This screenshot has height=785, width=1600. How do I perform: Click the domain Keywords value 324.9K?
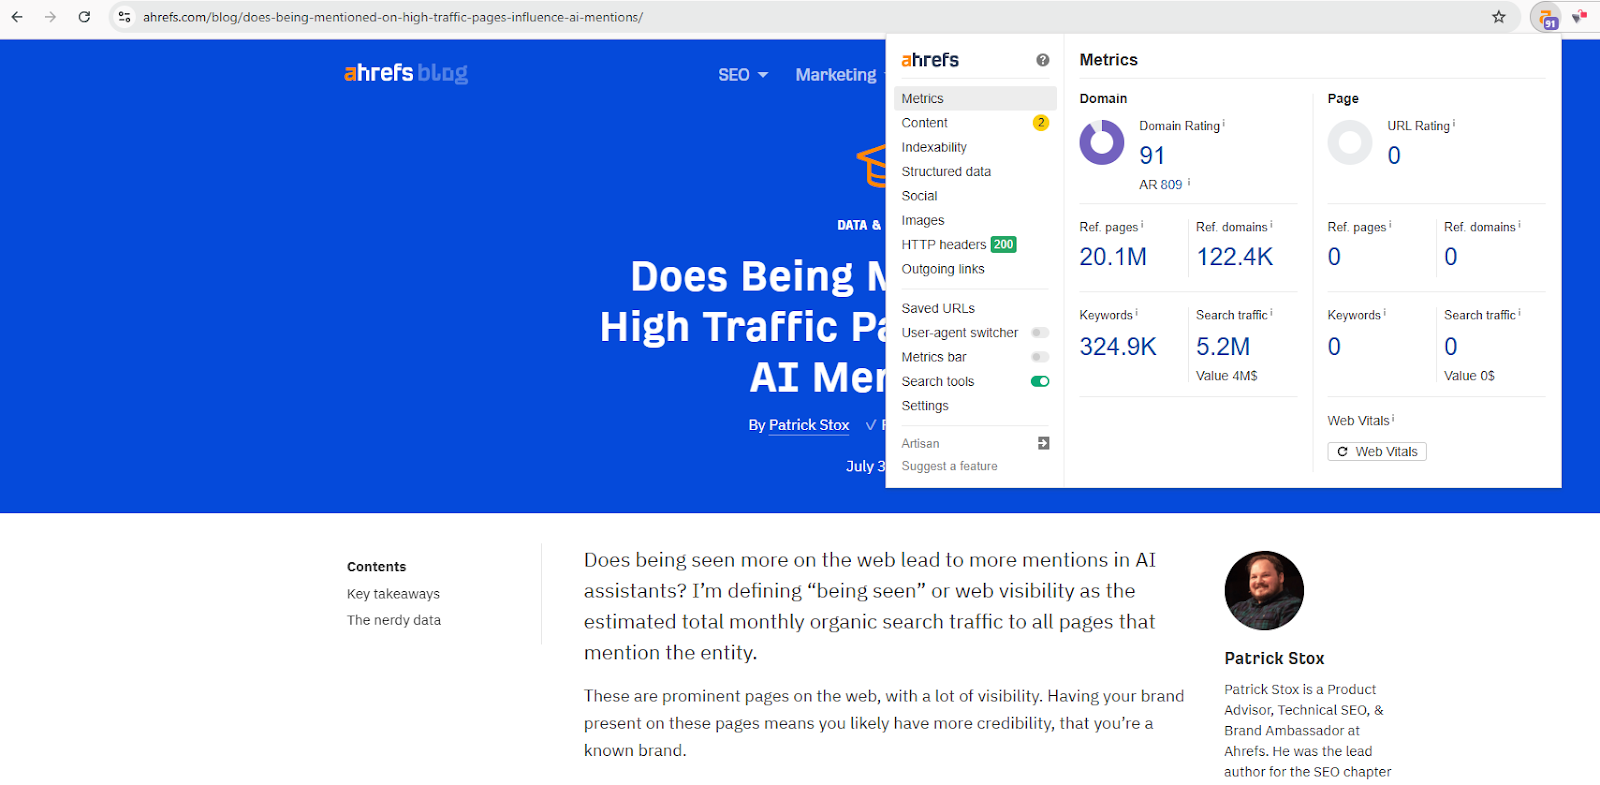[x=1118, y=347]
